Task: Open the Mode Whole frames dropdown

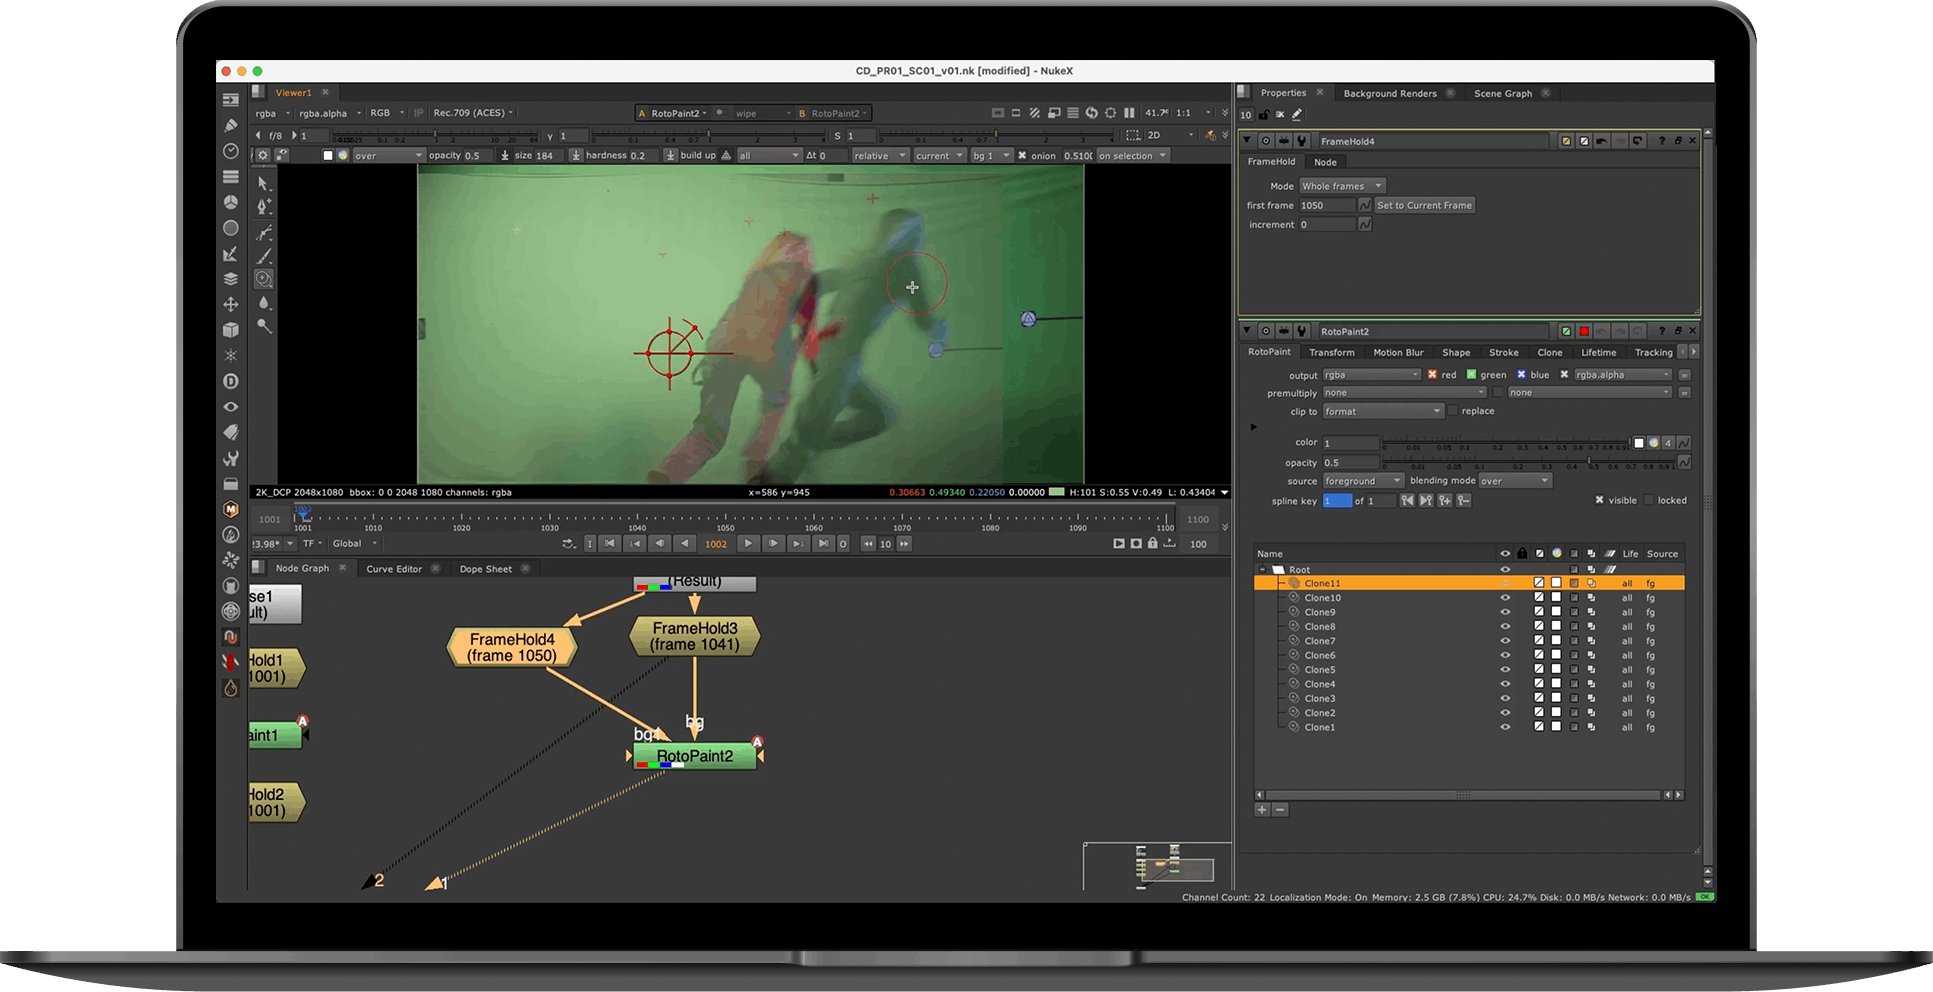Action: click(x=1341, y=186)
